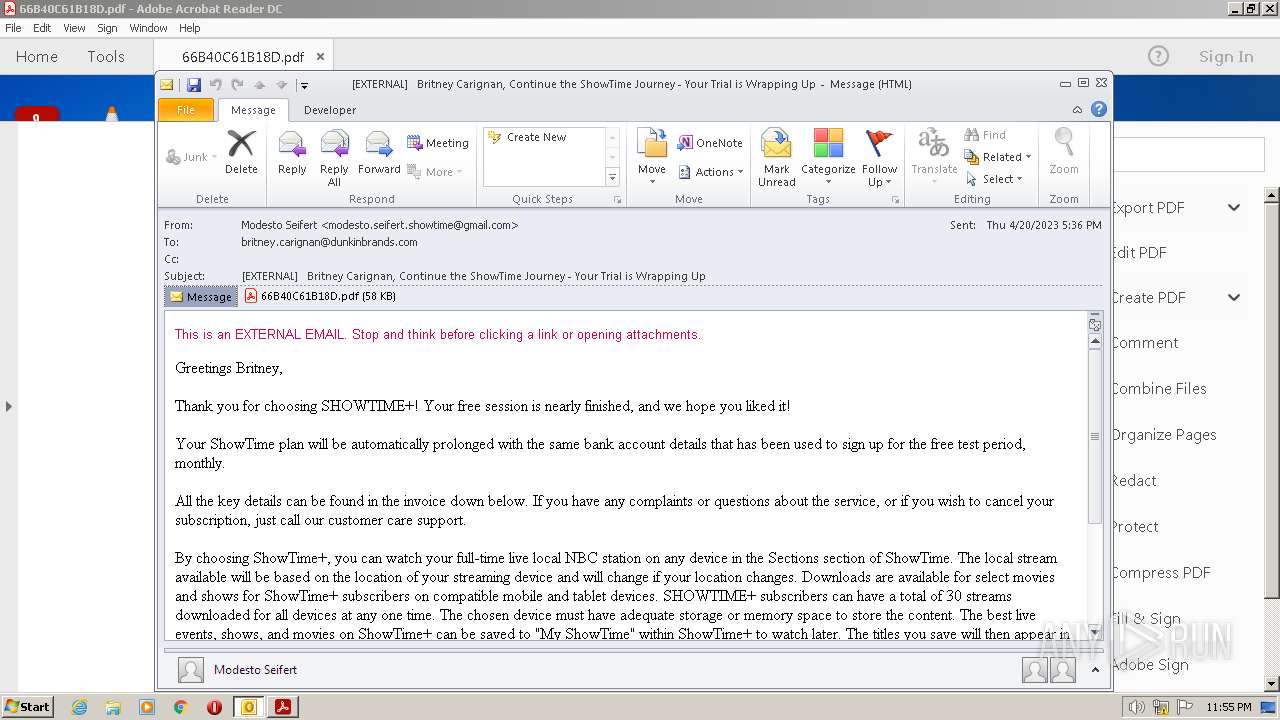The image size is (1280, 720).
Task: Click the Translate icon
Action: coord(934,153)
